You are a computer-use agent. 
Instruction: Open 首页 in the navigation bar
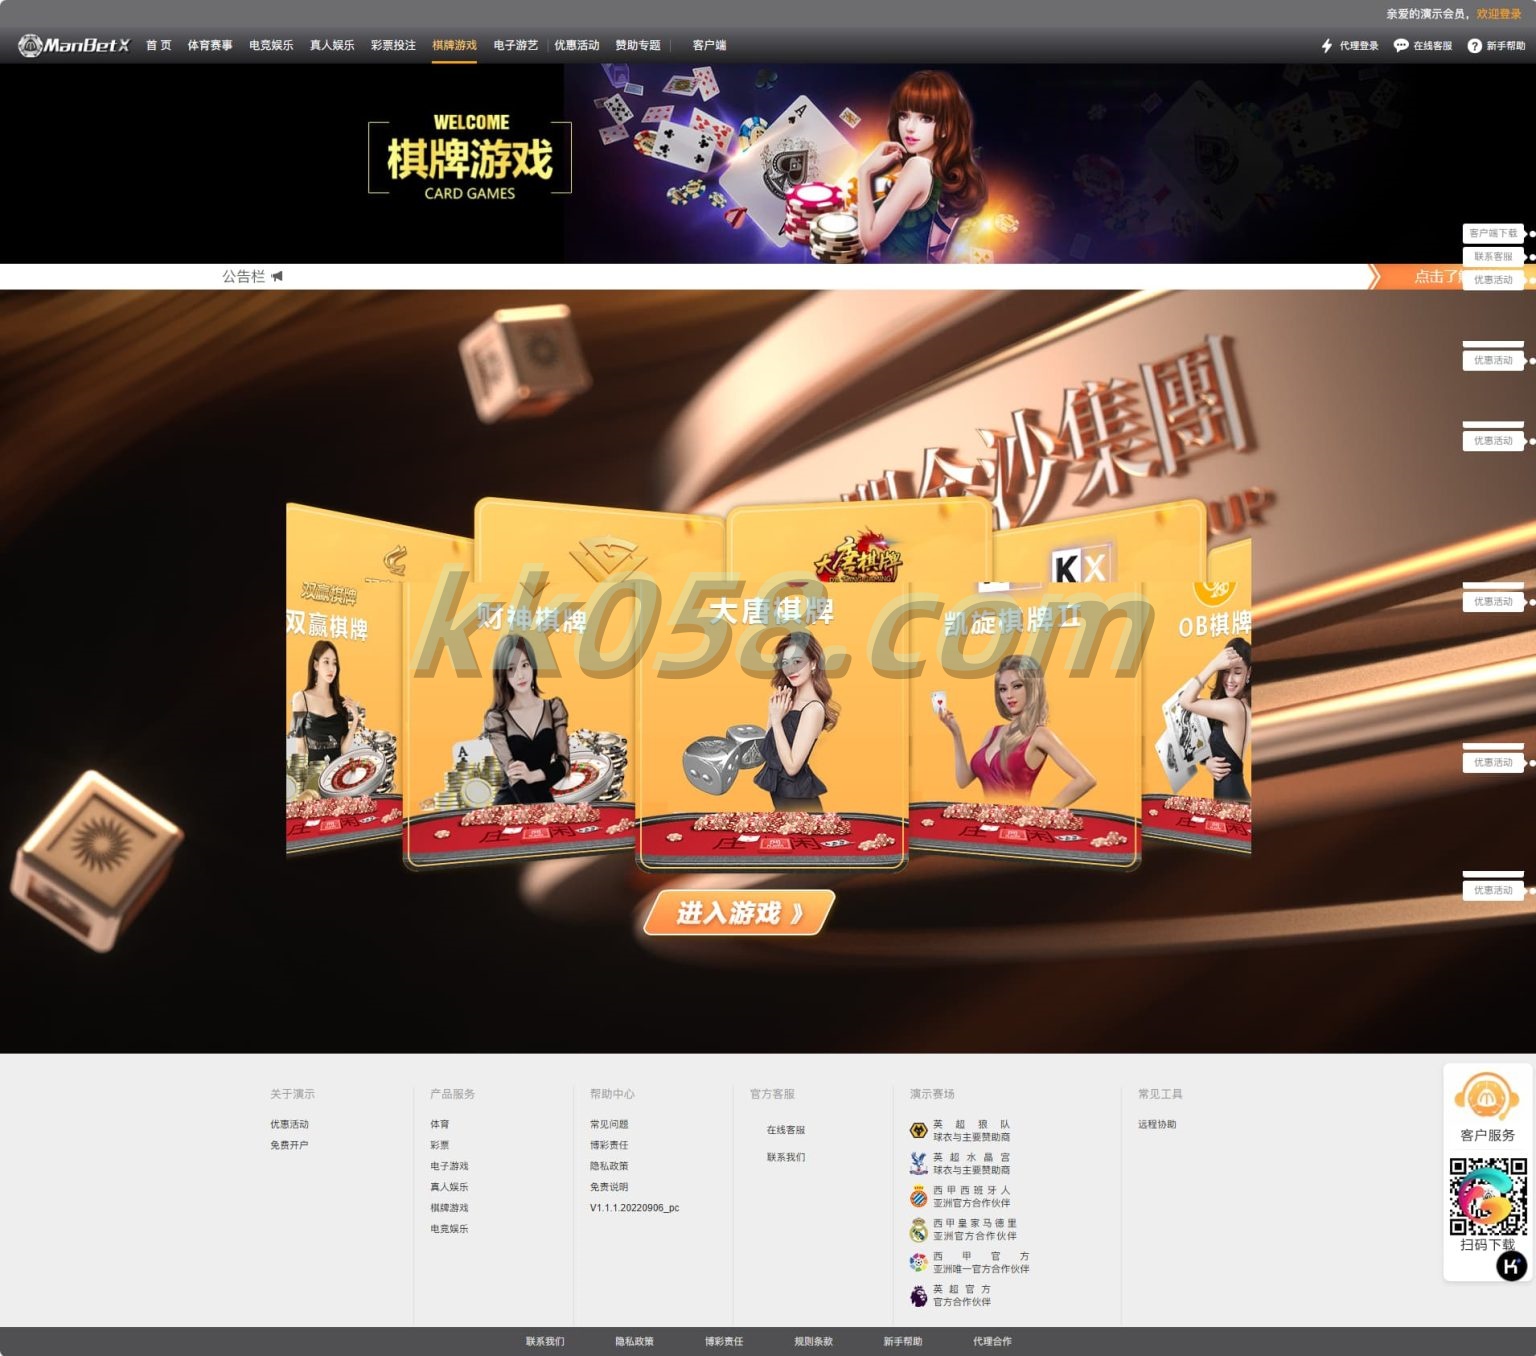coord(158,46)
